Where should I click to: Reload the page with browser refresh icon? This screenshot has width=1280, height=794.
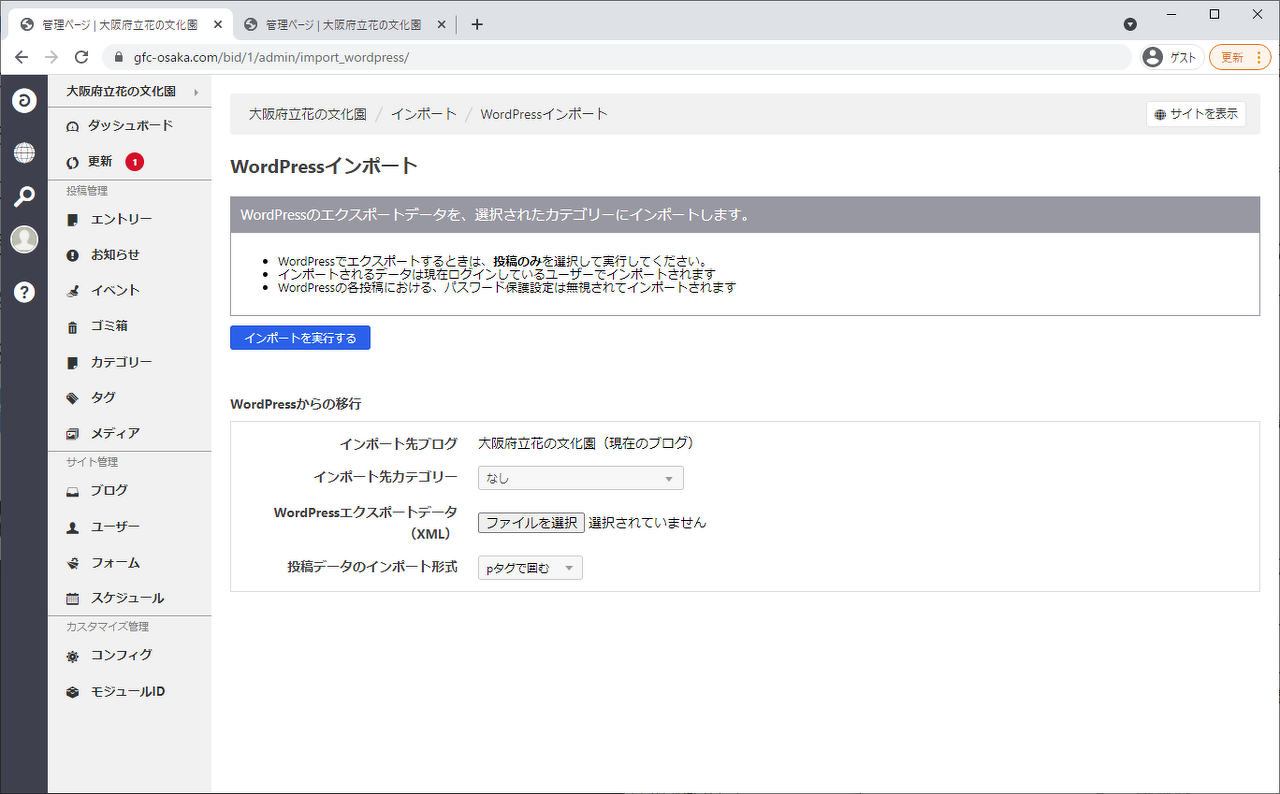(x=82, y=57)
